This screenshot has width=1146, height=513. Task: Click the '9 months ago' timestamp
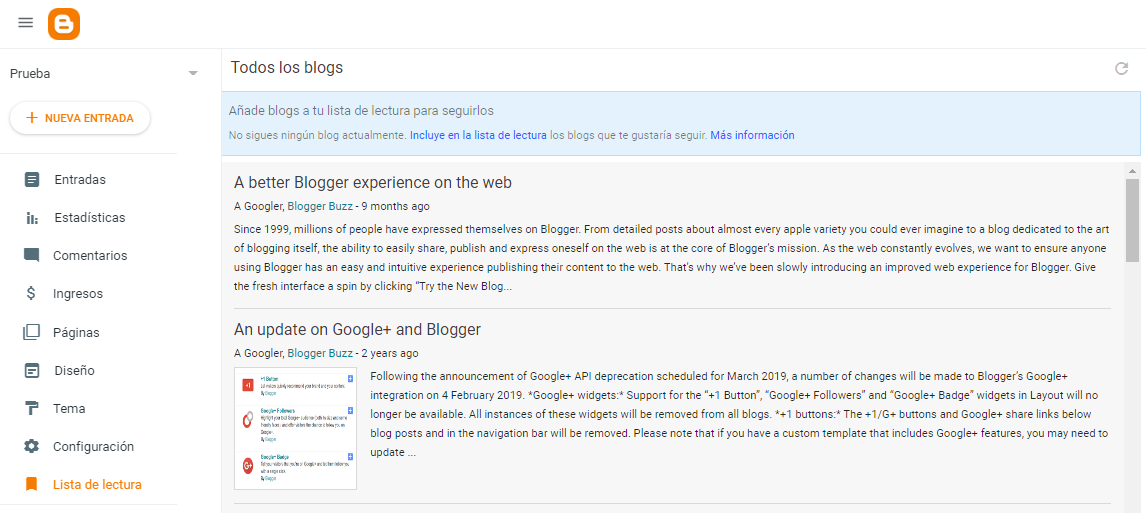pyautogui.click(x=395, y=206)
